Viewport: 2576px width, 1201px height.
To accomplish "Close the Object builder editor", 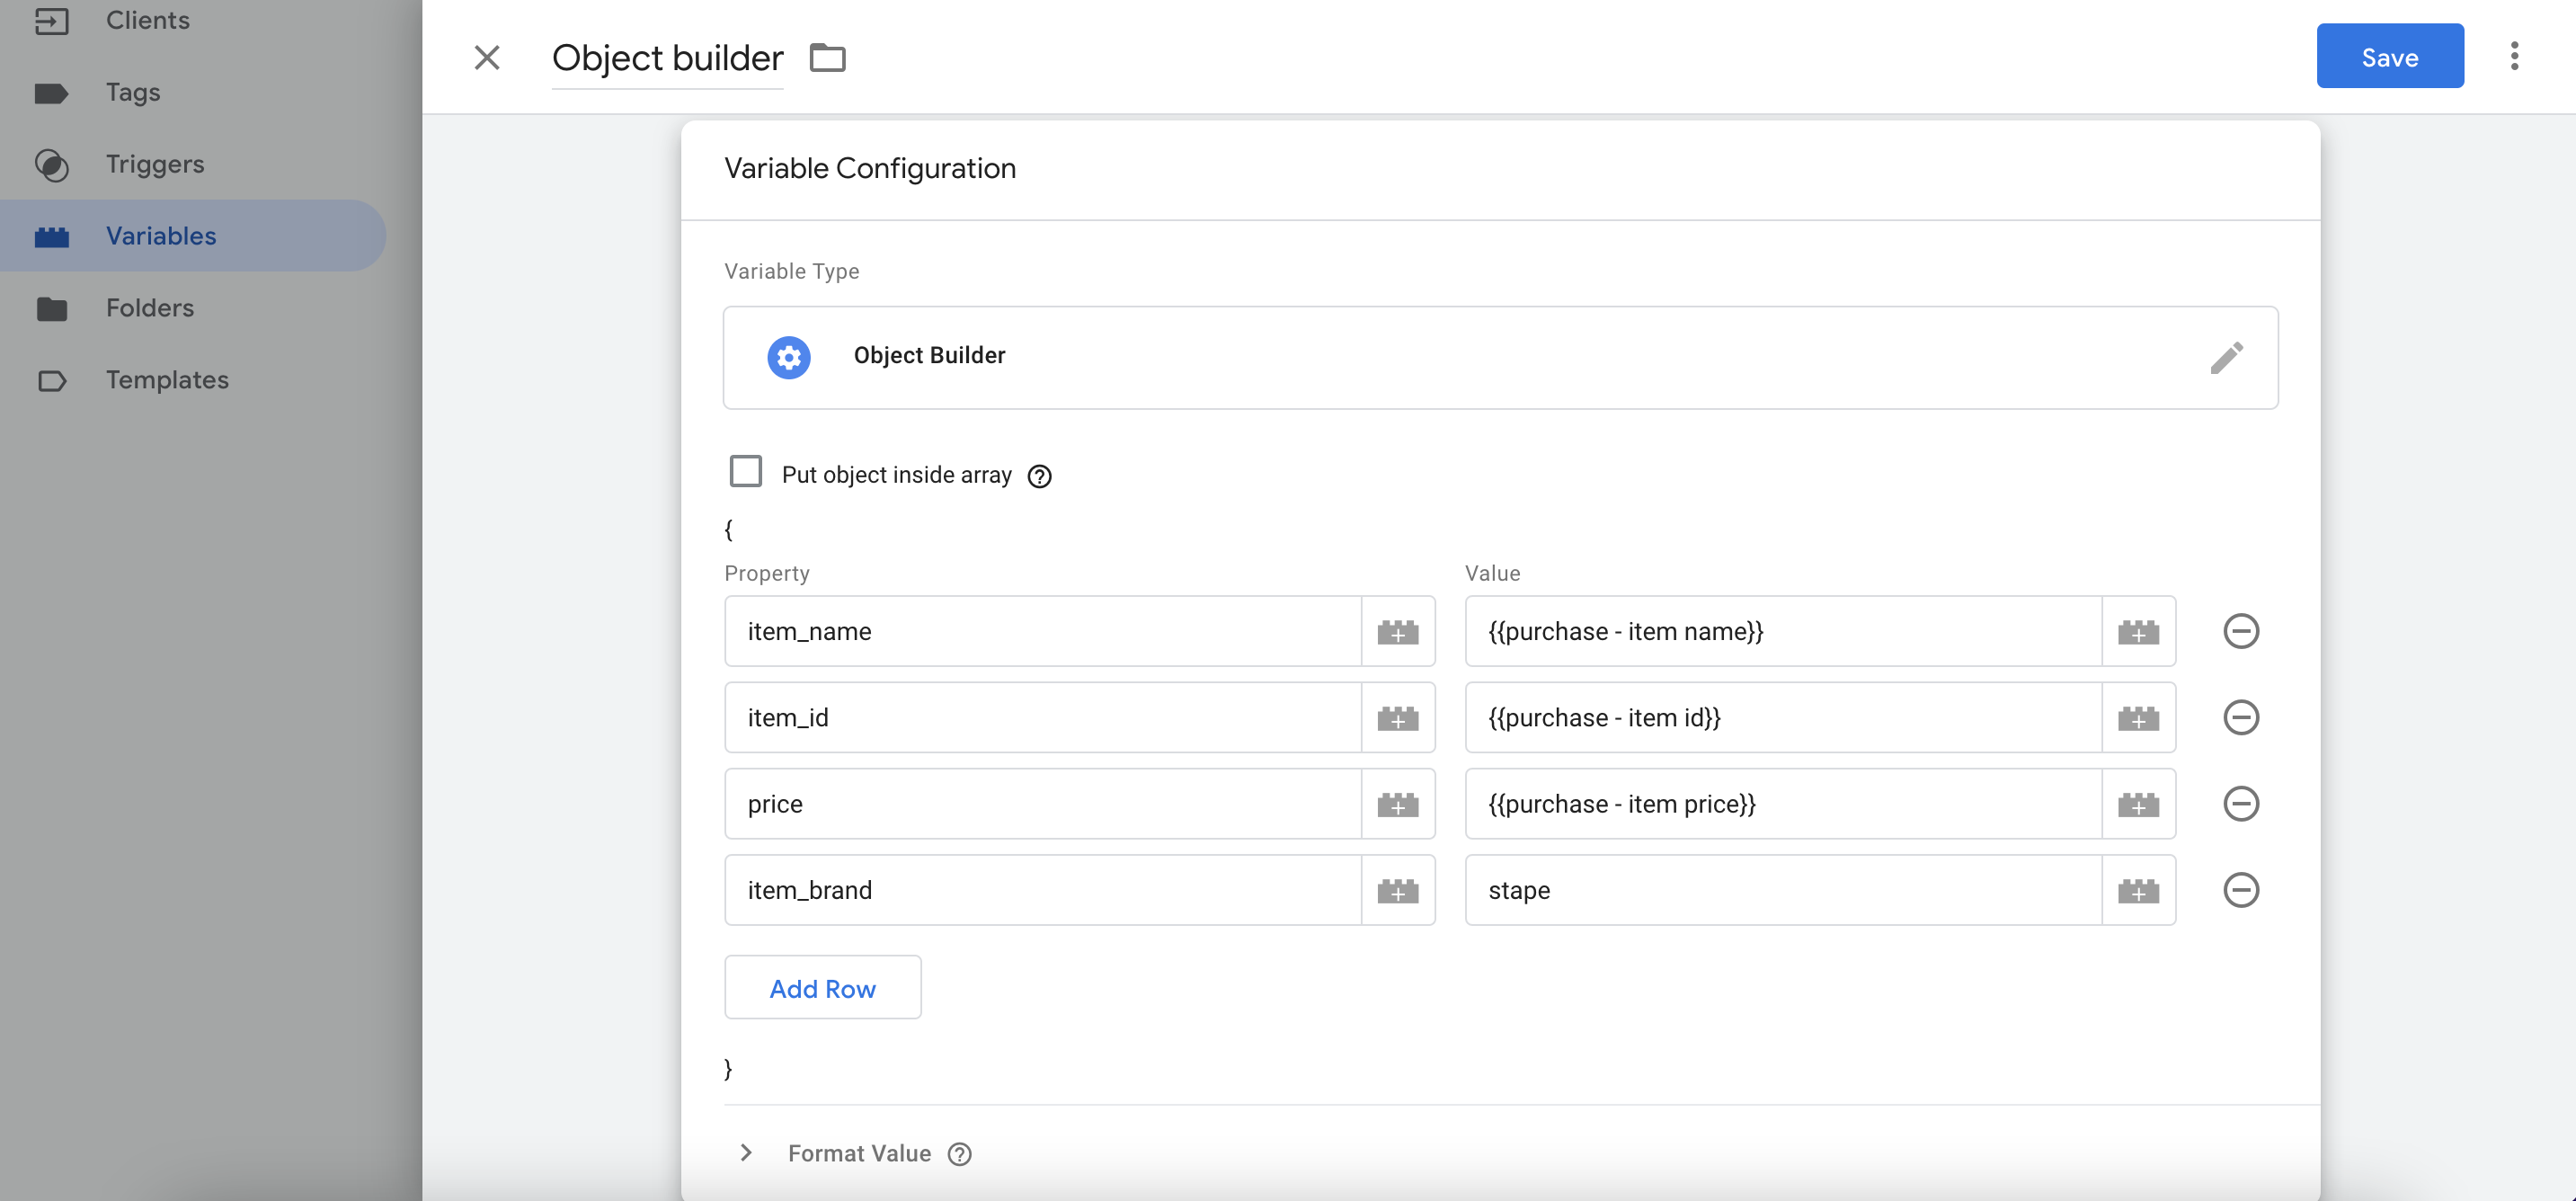I will (x=487, y=58).
